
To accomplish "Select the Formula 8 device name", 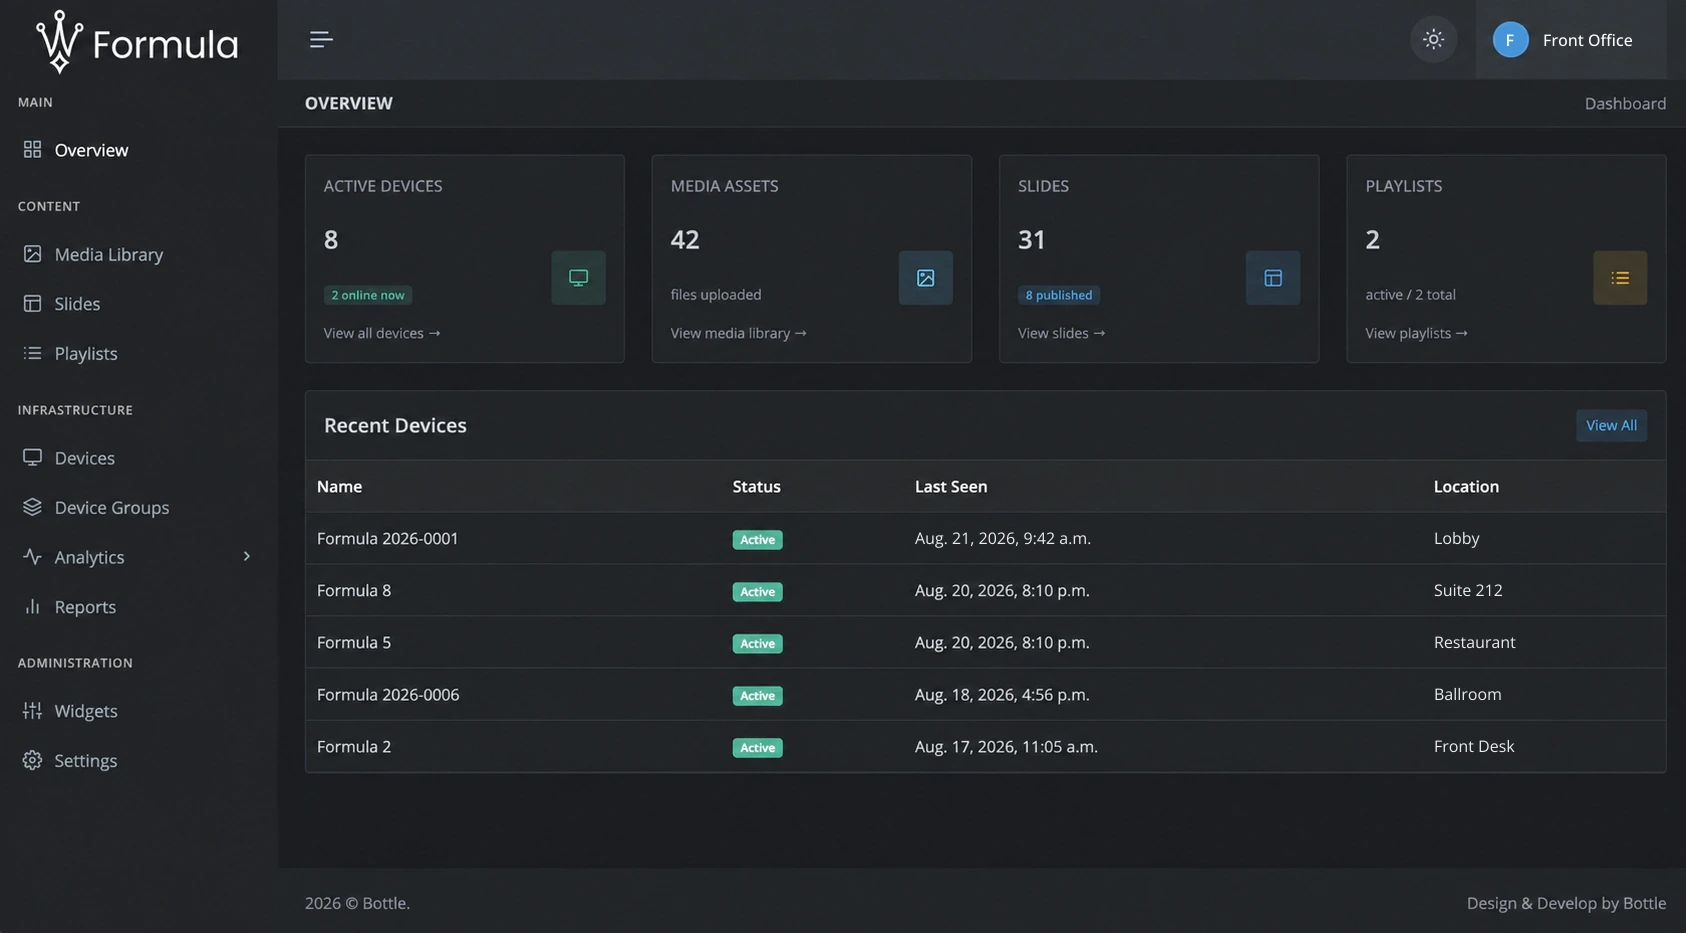I will (x=354, y=590).
